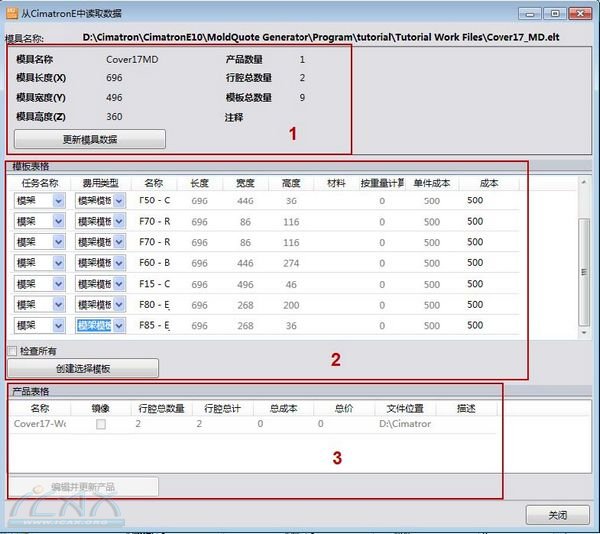The image size is (600, 534).
Task: Click the 模板总数量 value 9
Action: tap(302, 98)
